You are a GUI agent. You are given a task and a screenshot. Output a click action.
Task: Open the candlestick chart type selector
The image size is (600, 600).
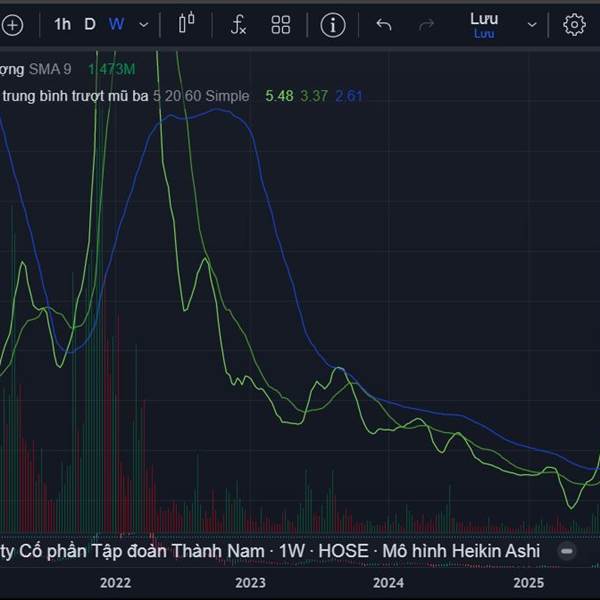(x=187, y=25)
